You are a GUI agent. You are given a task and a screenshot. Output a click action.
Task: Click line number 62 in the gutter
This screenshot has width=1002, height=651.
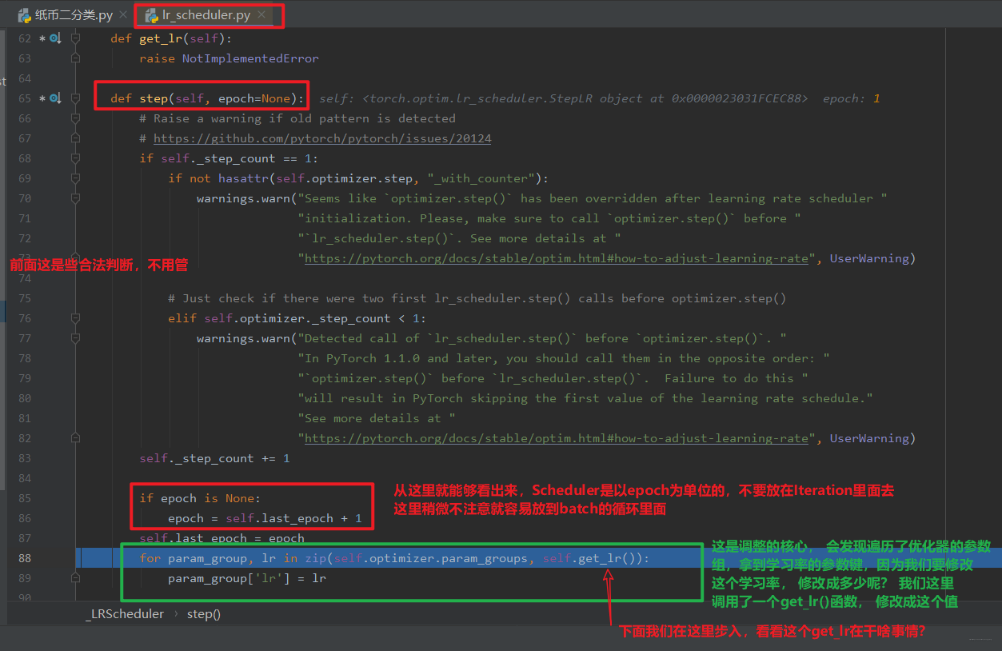pyautogui.click(x=24, y=38)
